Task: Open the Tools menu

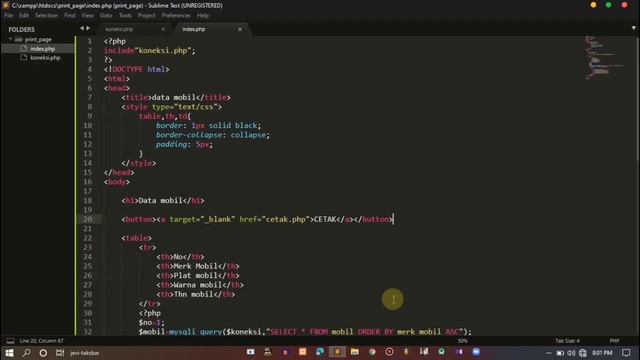Action: click(x=125, y=16)
